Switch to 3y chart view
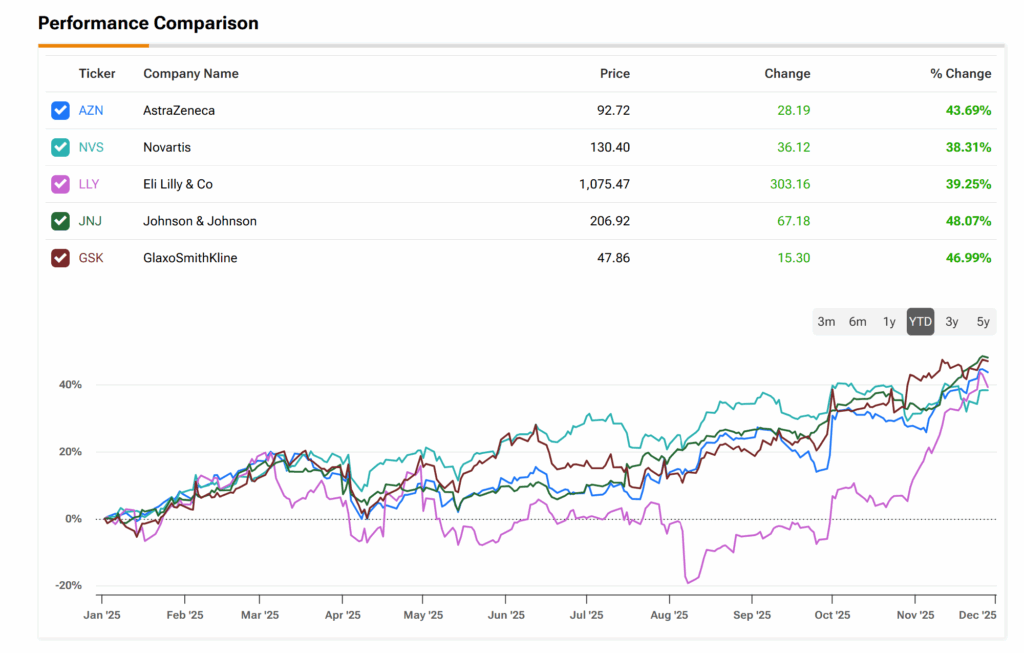Viewport: 1024px width, 653px height. tap(952, 321)
